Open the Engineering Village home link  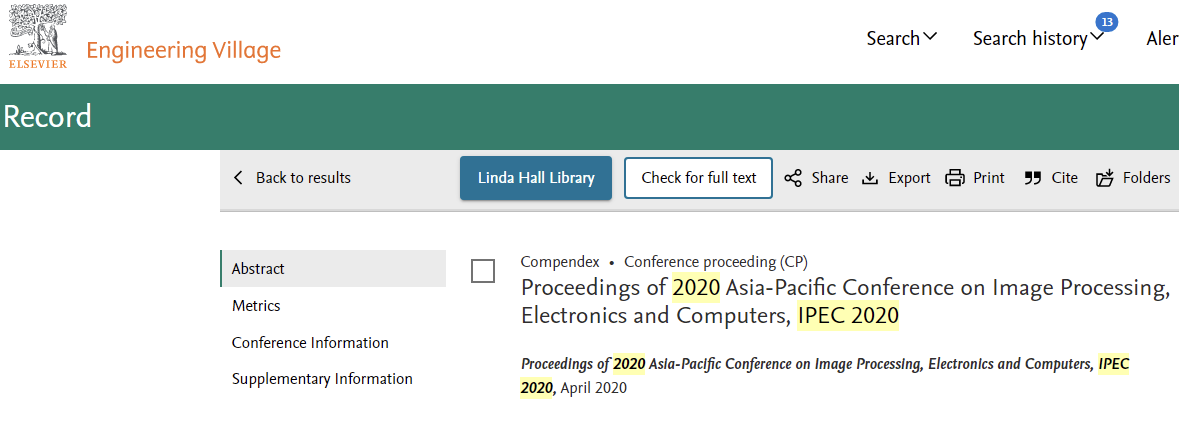tap(183, 50)
